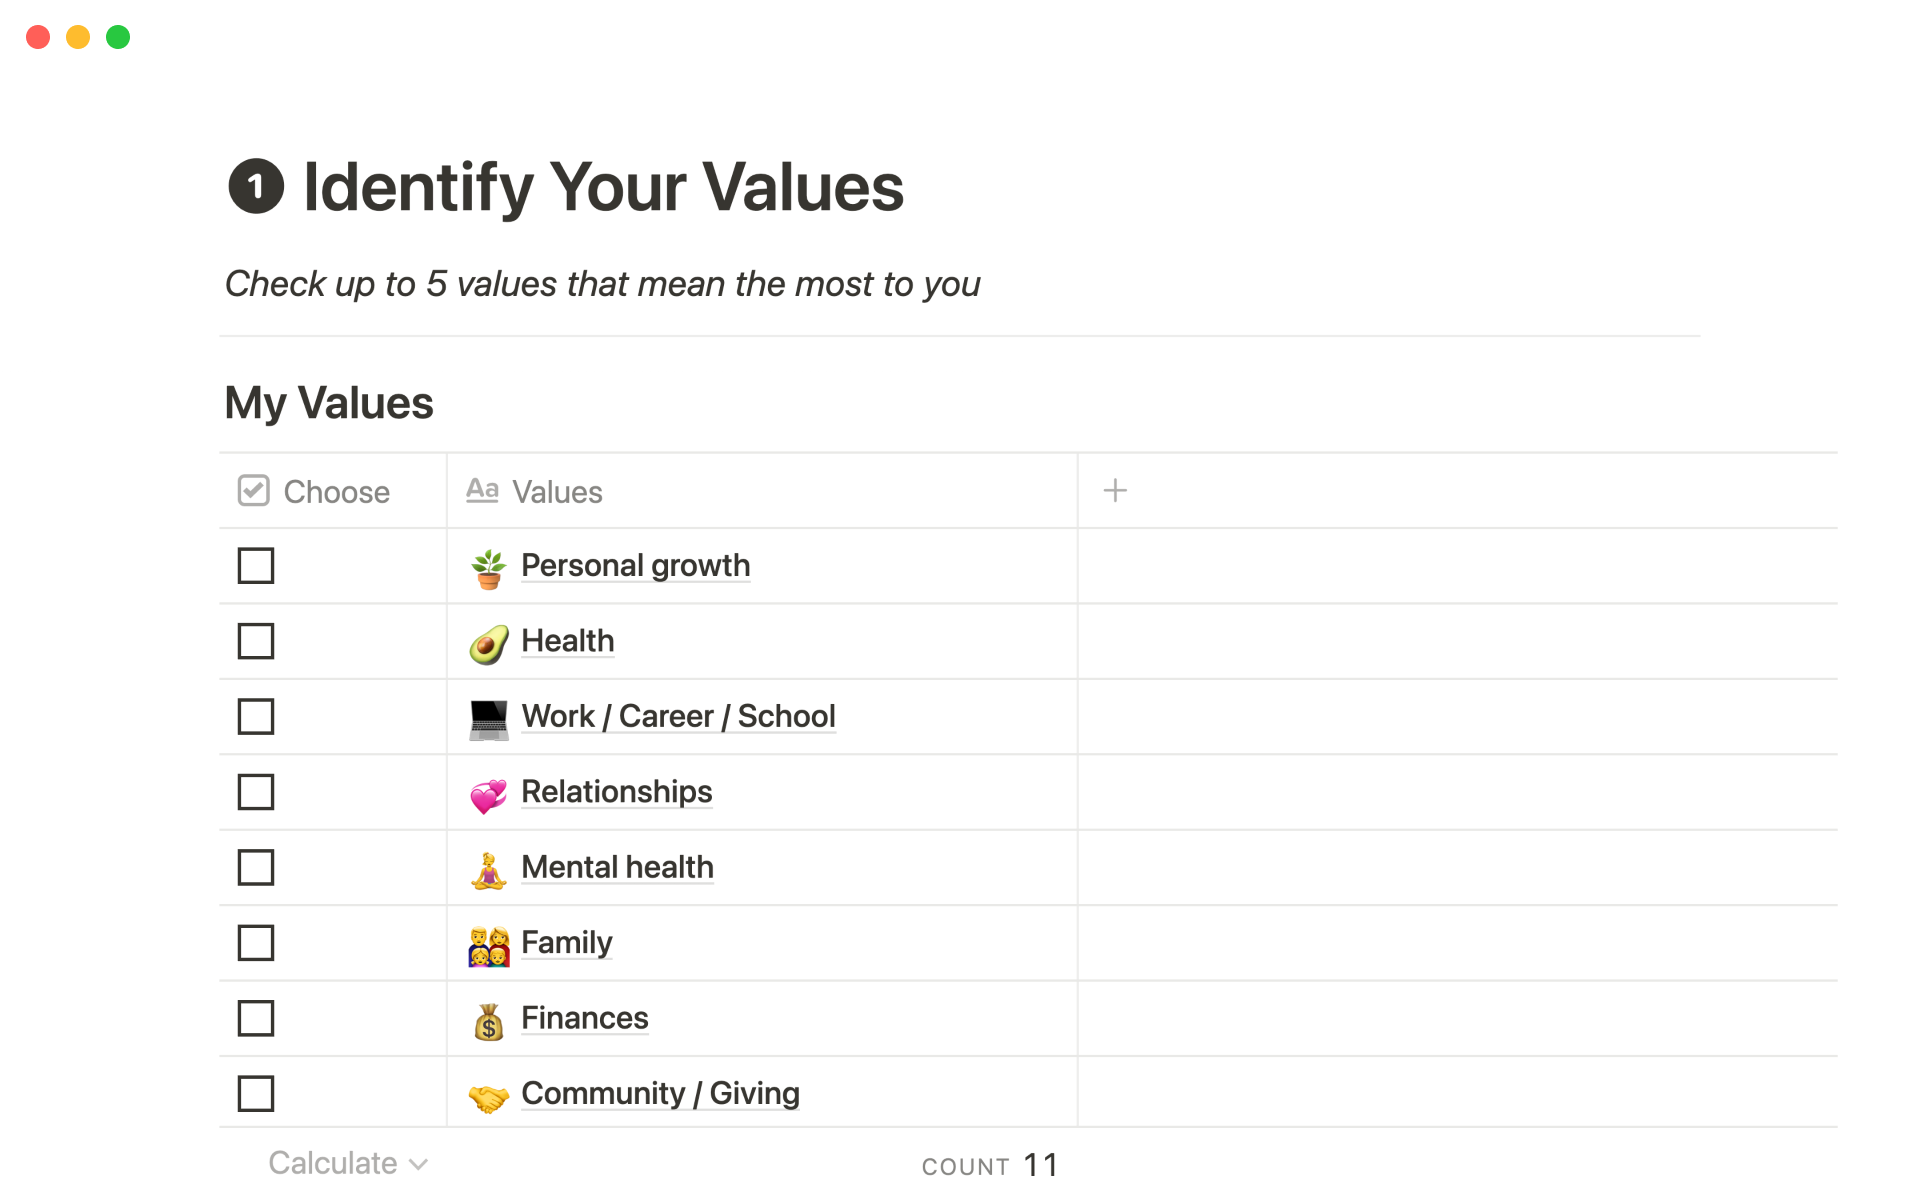Screen dimensions: 1920x1200
Task: Open the Family page link
Action: click(x=566, y=942)
